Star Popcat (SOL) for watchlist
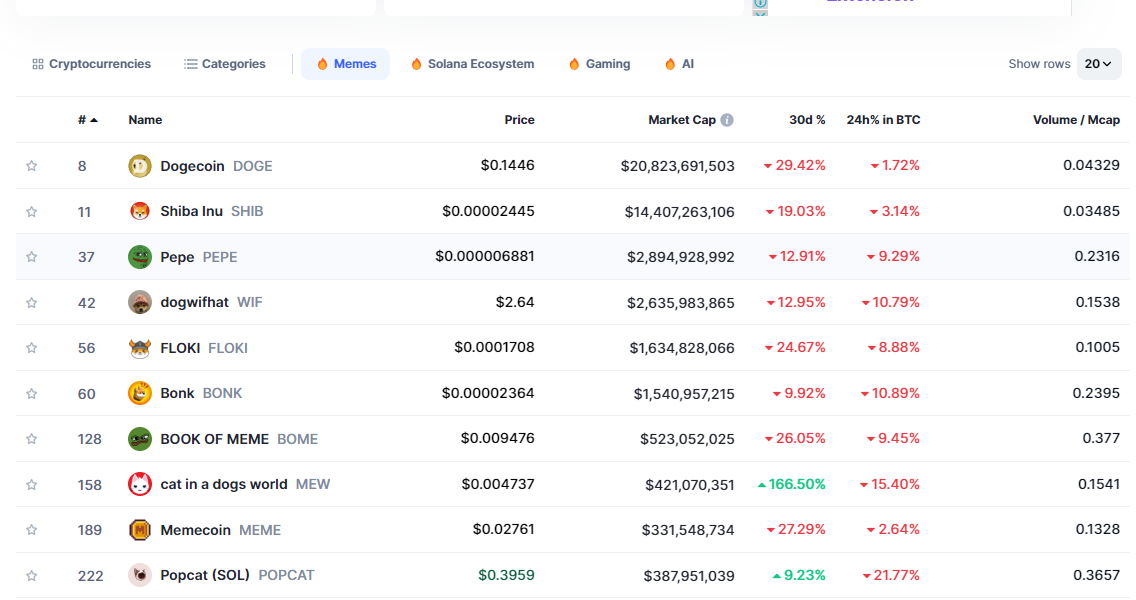 [x=32, y=575]
